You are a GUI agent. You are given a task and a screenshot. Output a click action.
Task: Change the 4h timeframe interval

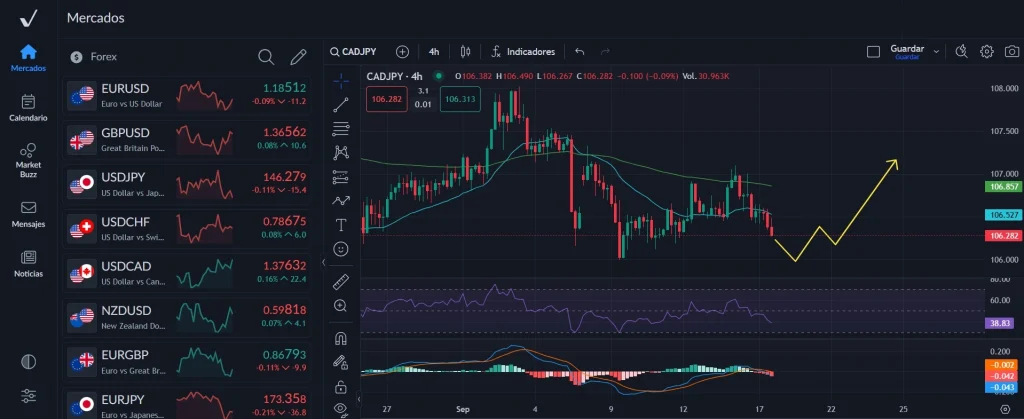click(x=434, y=52)
